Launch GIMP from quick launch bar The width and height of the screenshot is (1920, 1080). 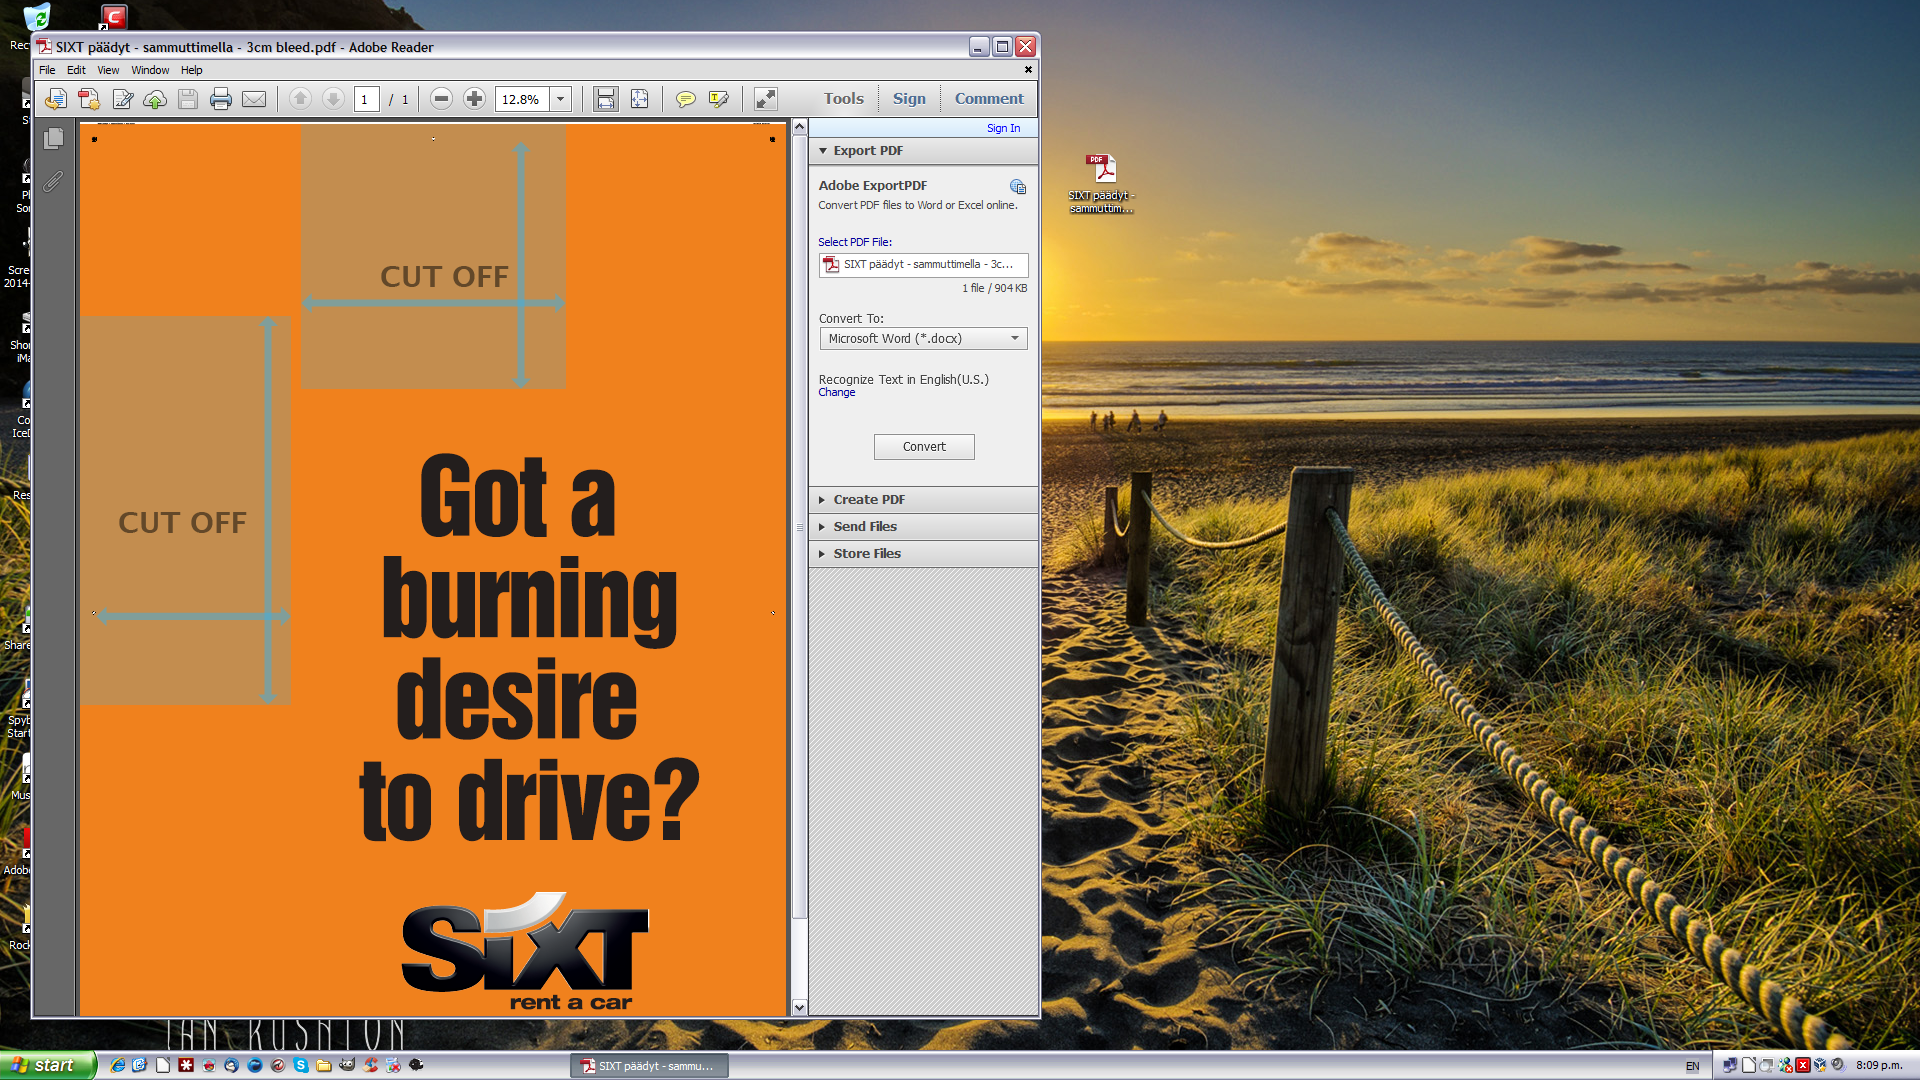coord(347,1066)
